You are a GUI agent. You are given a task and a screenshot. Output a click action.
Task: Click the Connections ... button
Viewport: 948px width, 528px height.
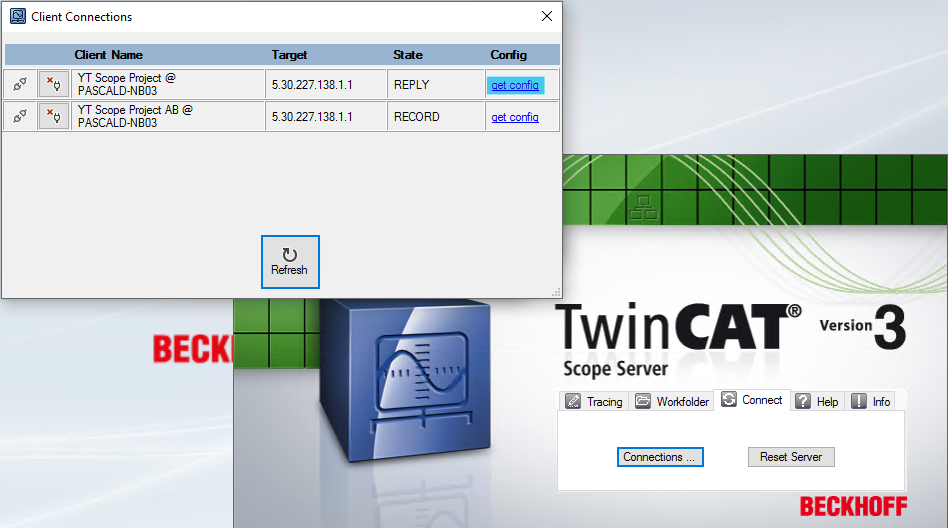coord(660,457)
